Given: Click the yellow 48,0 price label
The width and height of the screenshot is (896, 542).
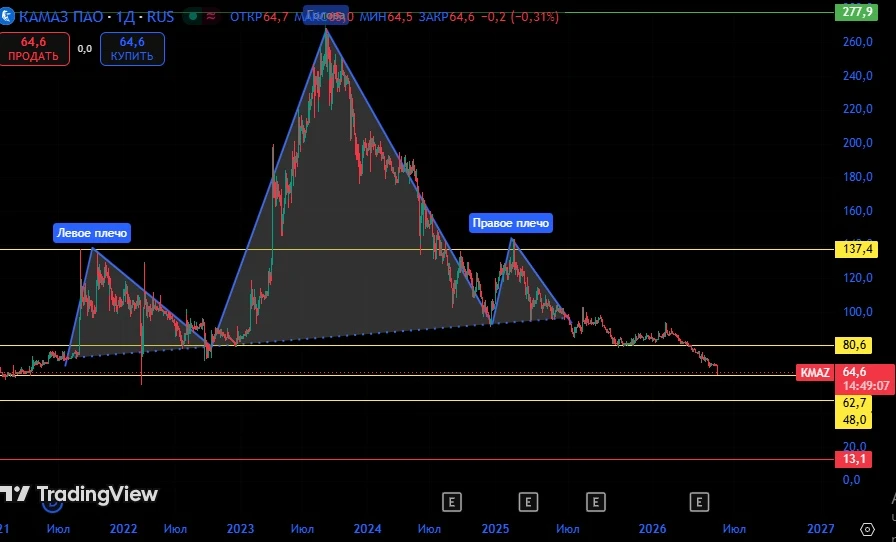Looking at the screenshot, I should (855, 420).
